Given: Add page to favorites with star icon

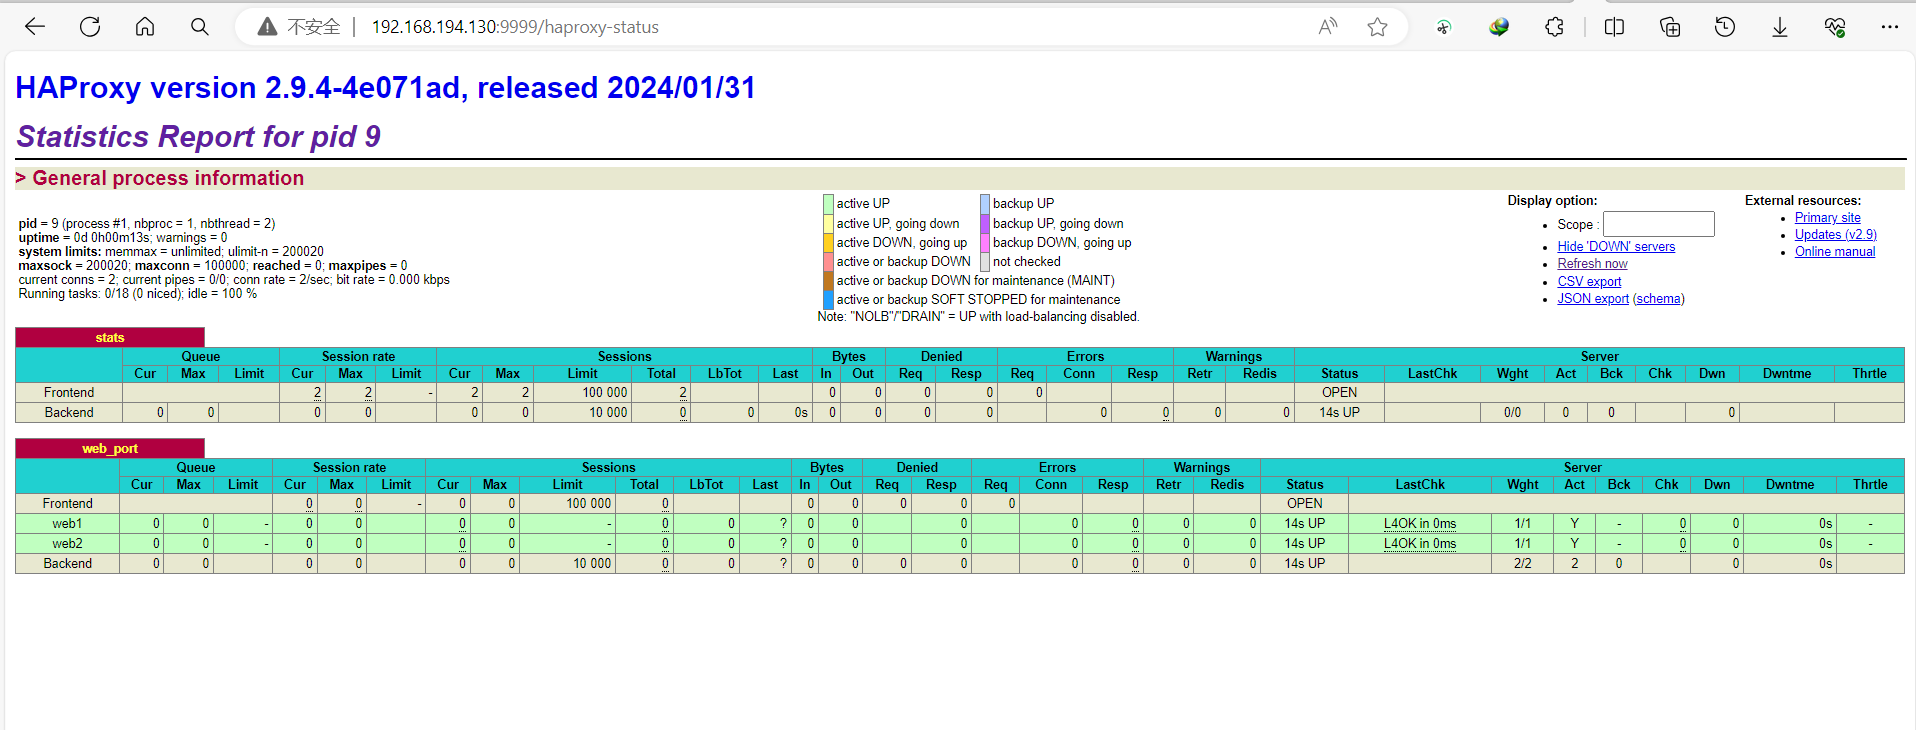Looking at the screenshot, I should click(x=1378, y=27).
